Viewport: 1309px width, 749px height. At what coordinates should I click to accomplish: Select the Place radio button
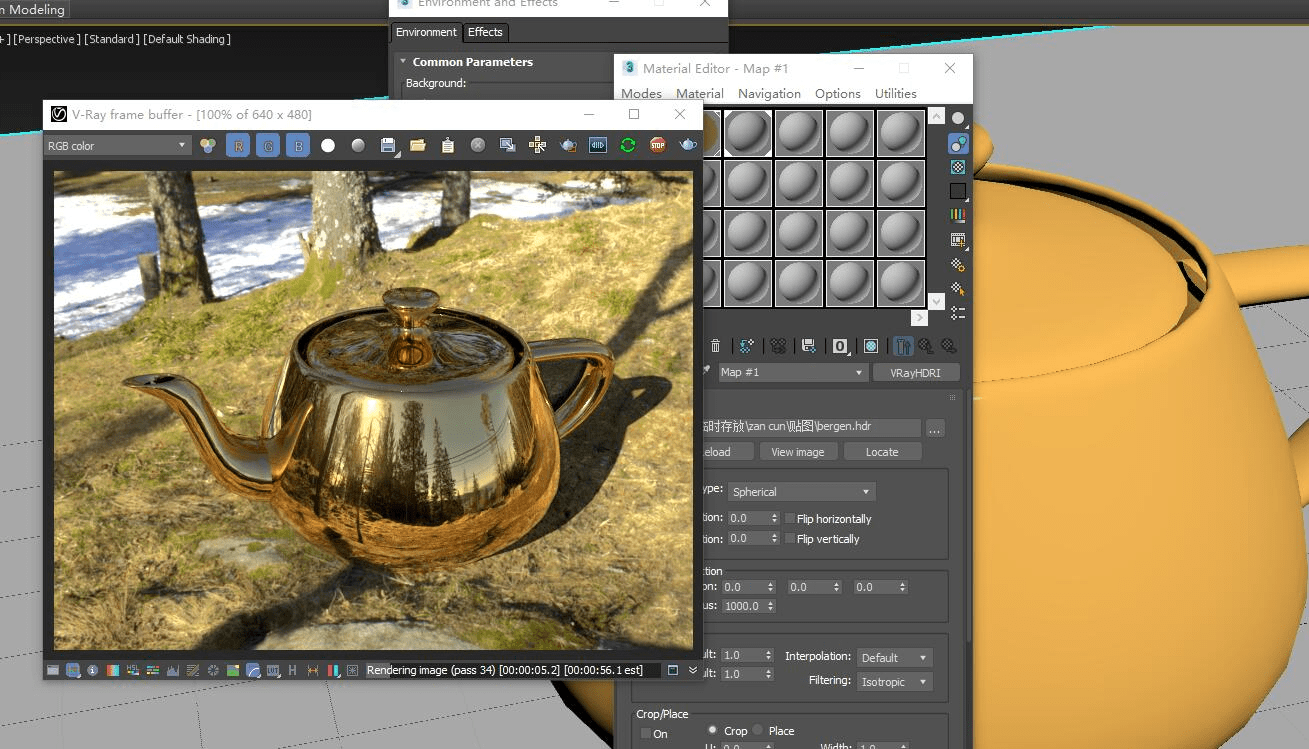(x=758, y=730)
